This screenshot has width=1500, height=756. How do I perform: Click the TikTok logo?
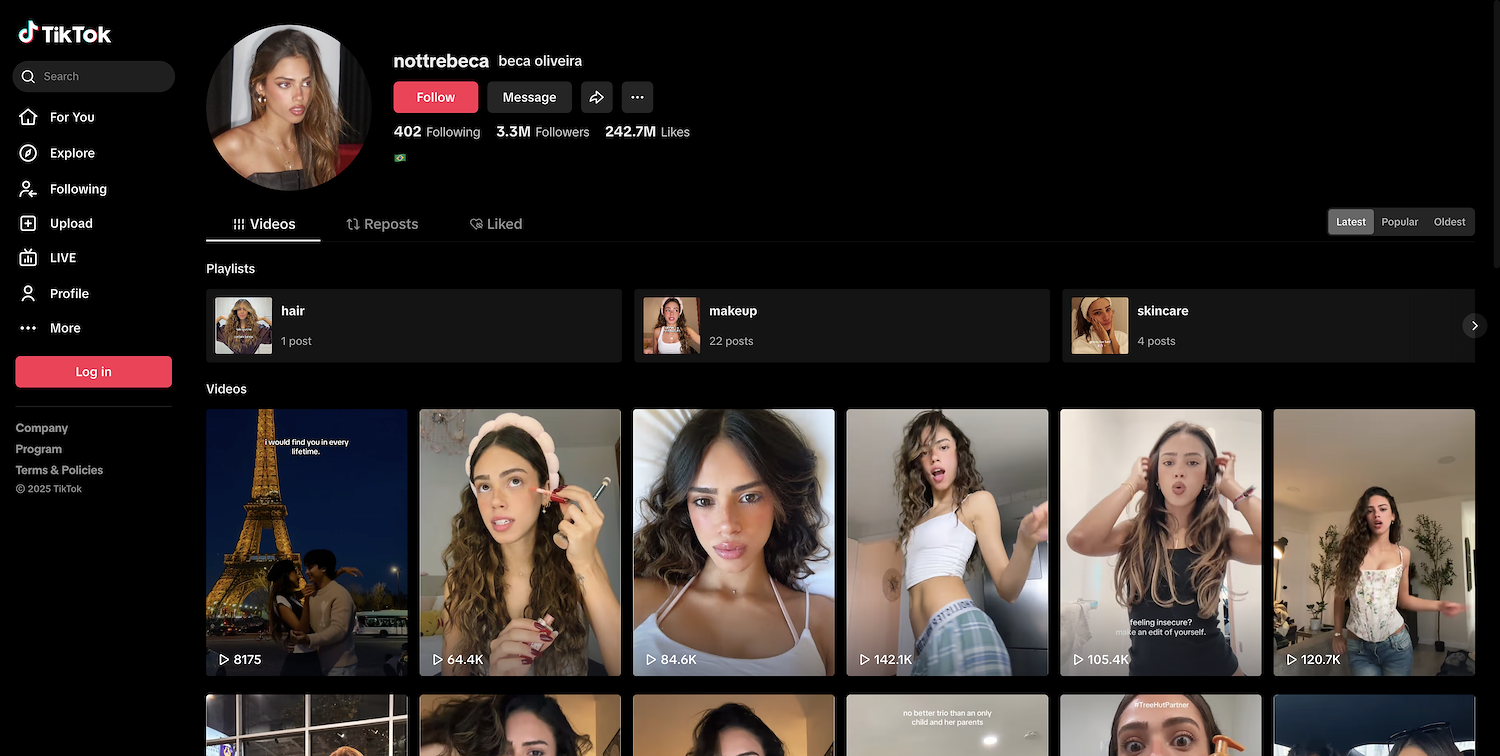pyautogui.click(x=65, y=33)
